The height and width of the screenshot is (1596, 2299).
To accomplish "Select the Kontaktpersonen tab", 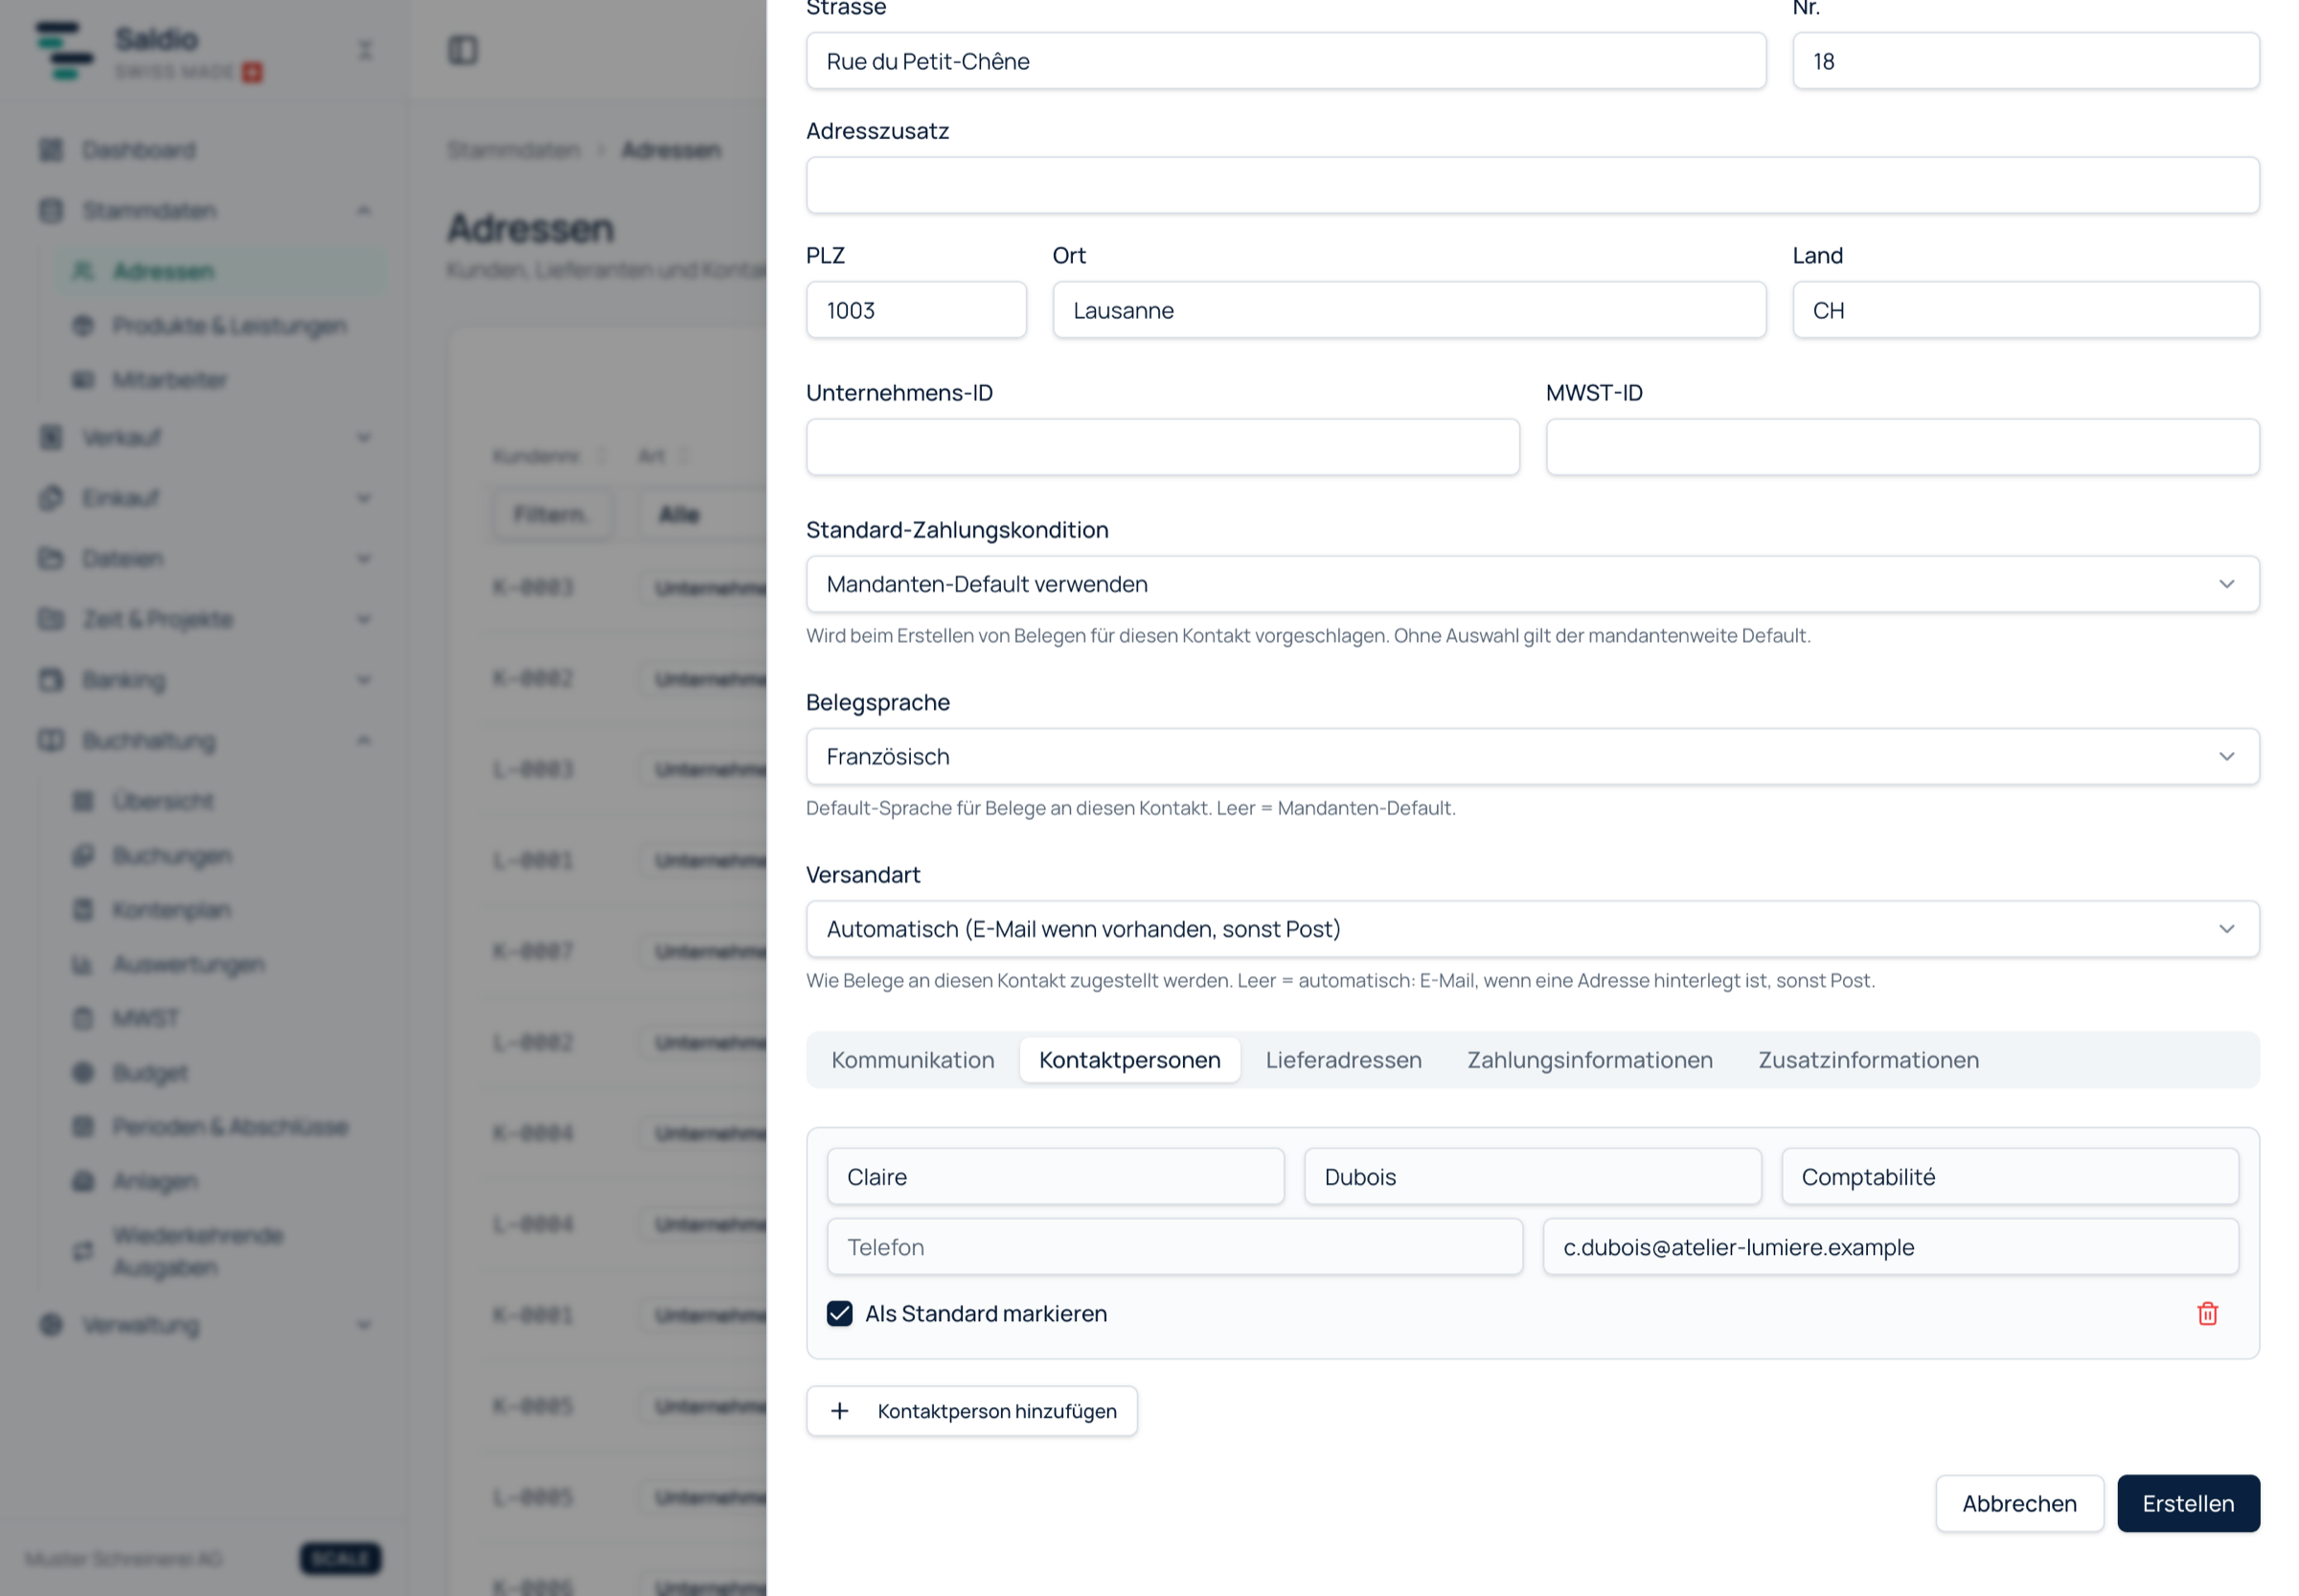I will pos(1129,1060).
